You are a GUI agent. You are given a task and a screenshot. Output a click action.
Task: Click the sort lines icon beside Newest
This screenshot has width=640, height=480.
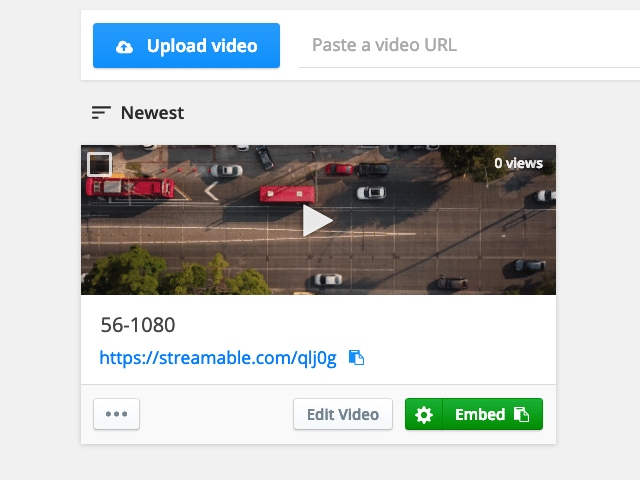(101, 113)
